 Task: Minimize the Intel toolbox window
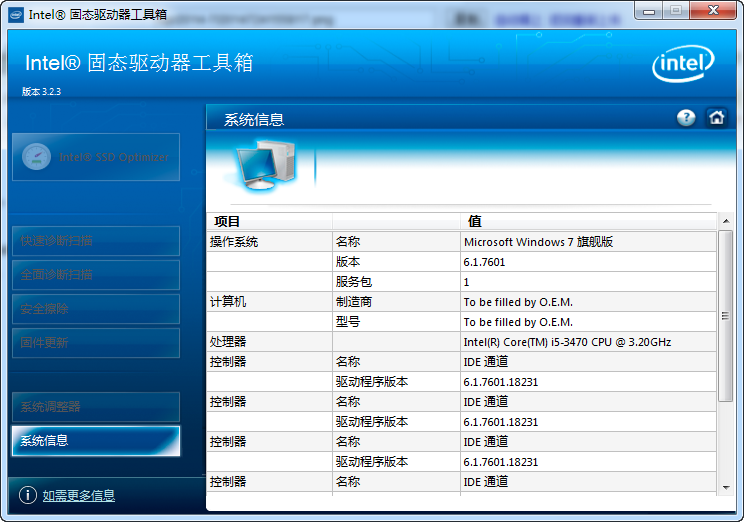pos(649,11)
